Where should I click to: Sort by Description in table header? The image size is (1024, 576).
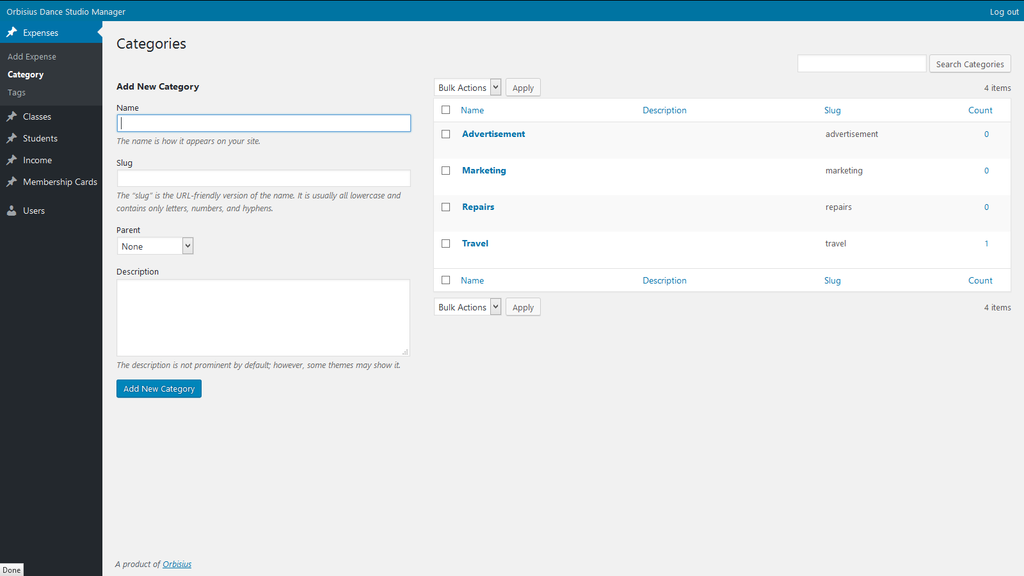coord(664,110)
